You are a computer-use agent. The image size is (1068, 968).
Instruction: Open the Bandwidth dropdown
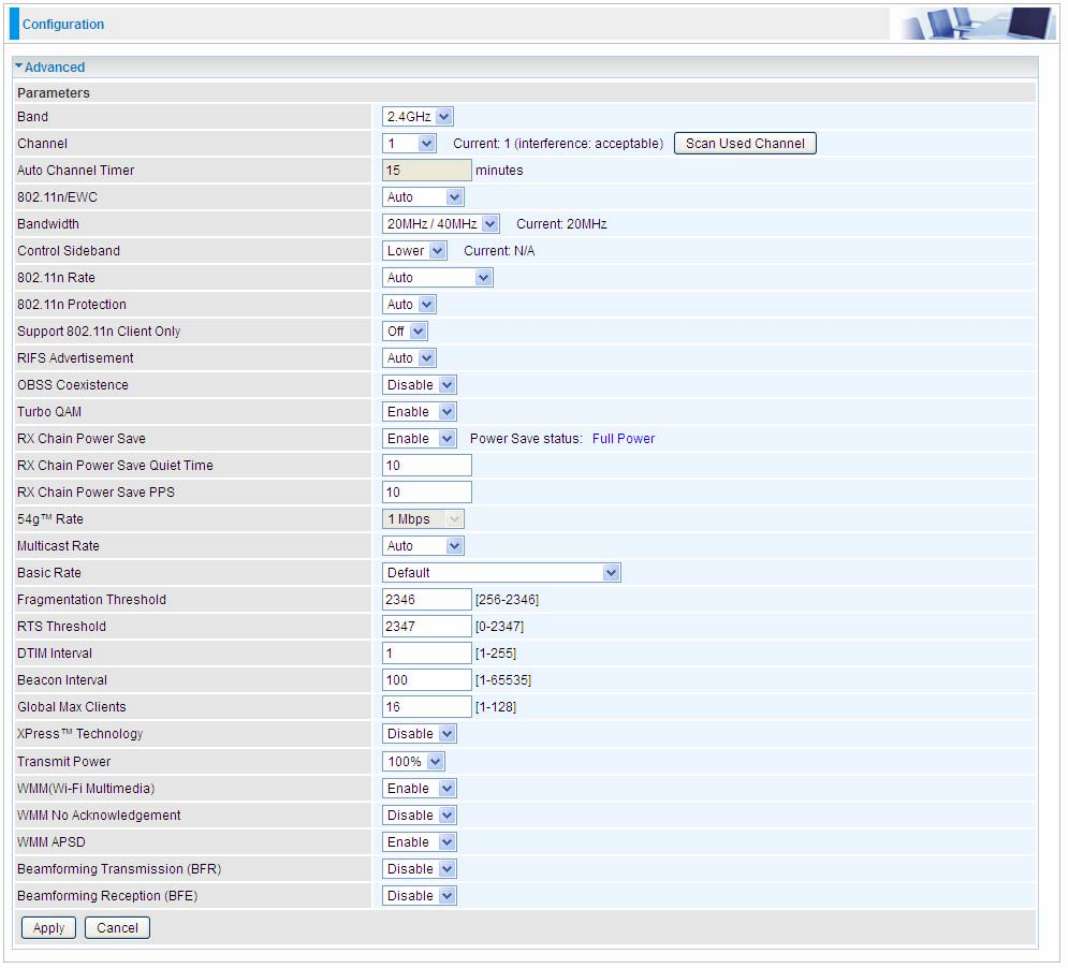pos(441,224)
